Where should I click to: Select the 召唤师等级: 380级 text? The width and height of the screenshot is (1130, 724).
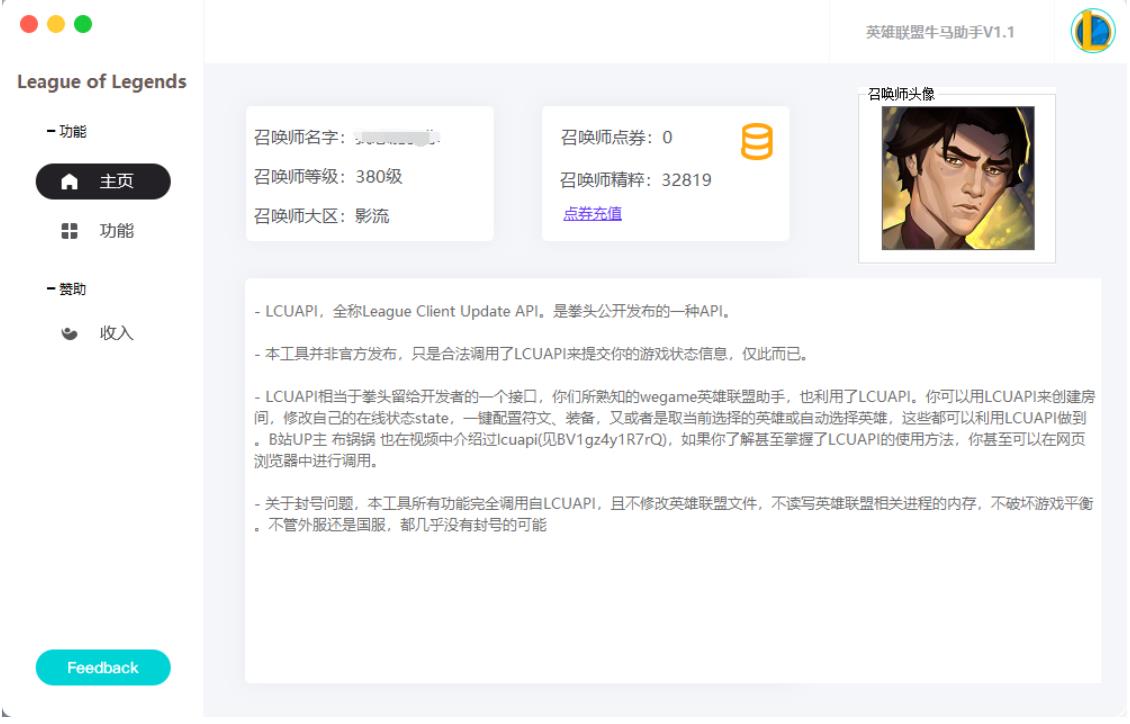pos(328,177)
